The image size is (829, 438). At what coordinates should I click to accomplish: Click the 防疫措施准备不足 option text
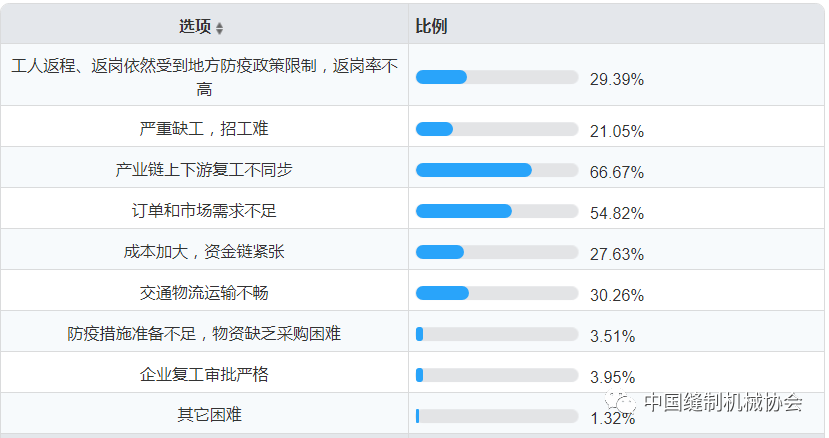204,334
